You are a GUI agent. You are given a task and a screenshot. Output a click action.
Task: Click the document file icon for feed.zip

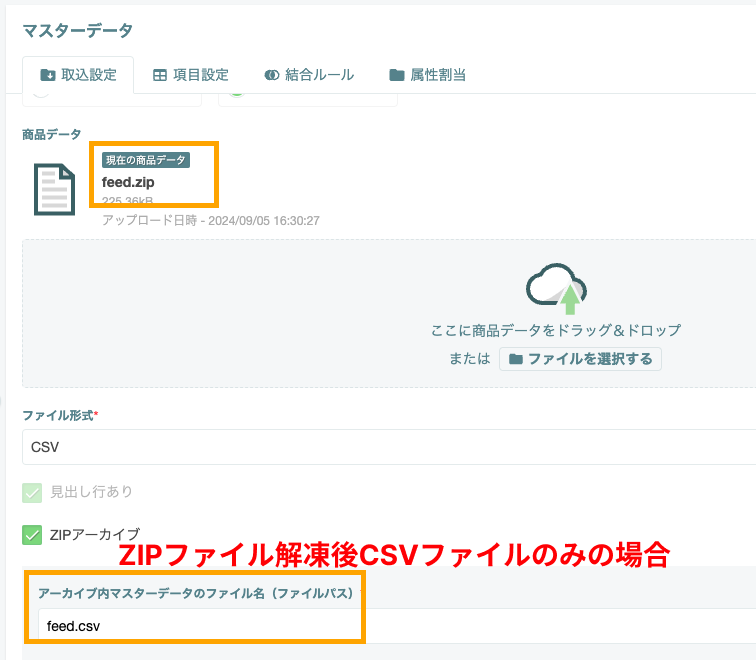(54, 189)
